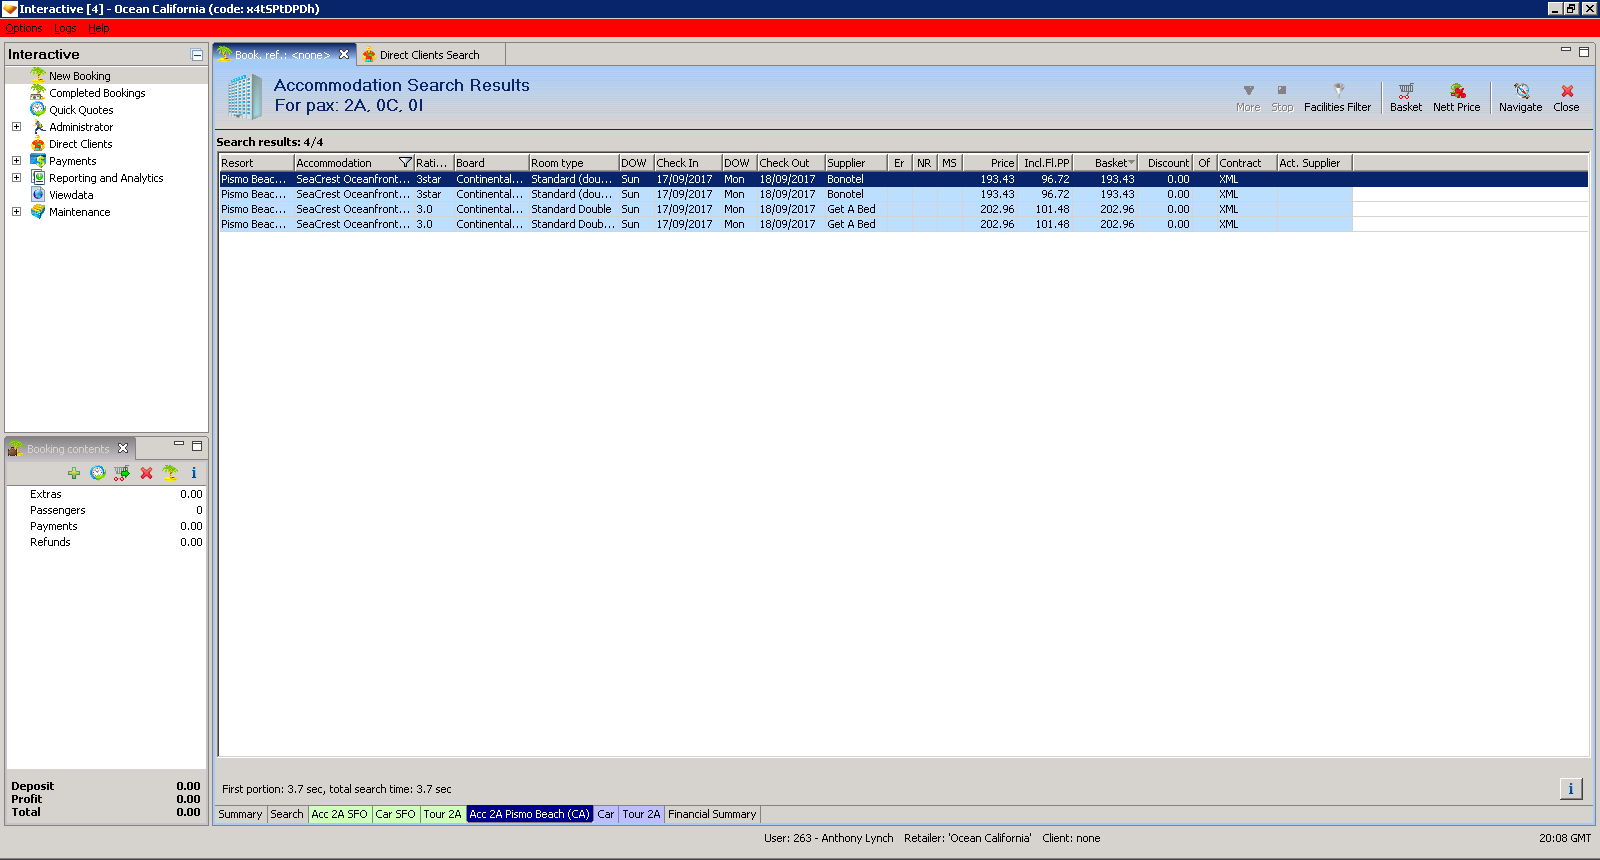Sort results by Contract column header
The image size is (1600, 860).
point(1247,163)
